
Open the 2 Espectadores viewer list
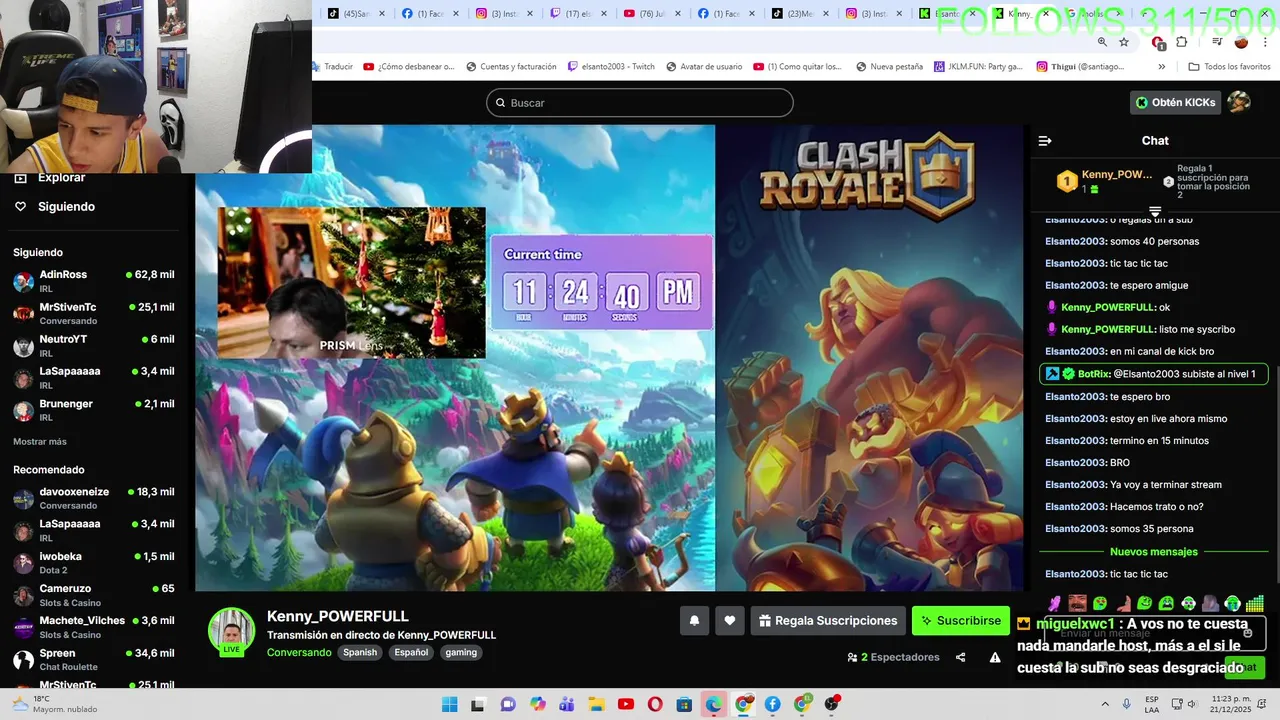coord(893,657)
